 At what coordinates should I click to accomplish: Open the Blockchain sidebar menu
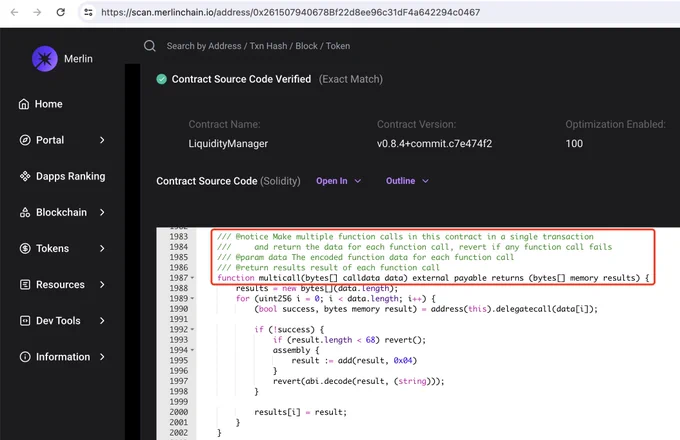[61, 212]
